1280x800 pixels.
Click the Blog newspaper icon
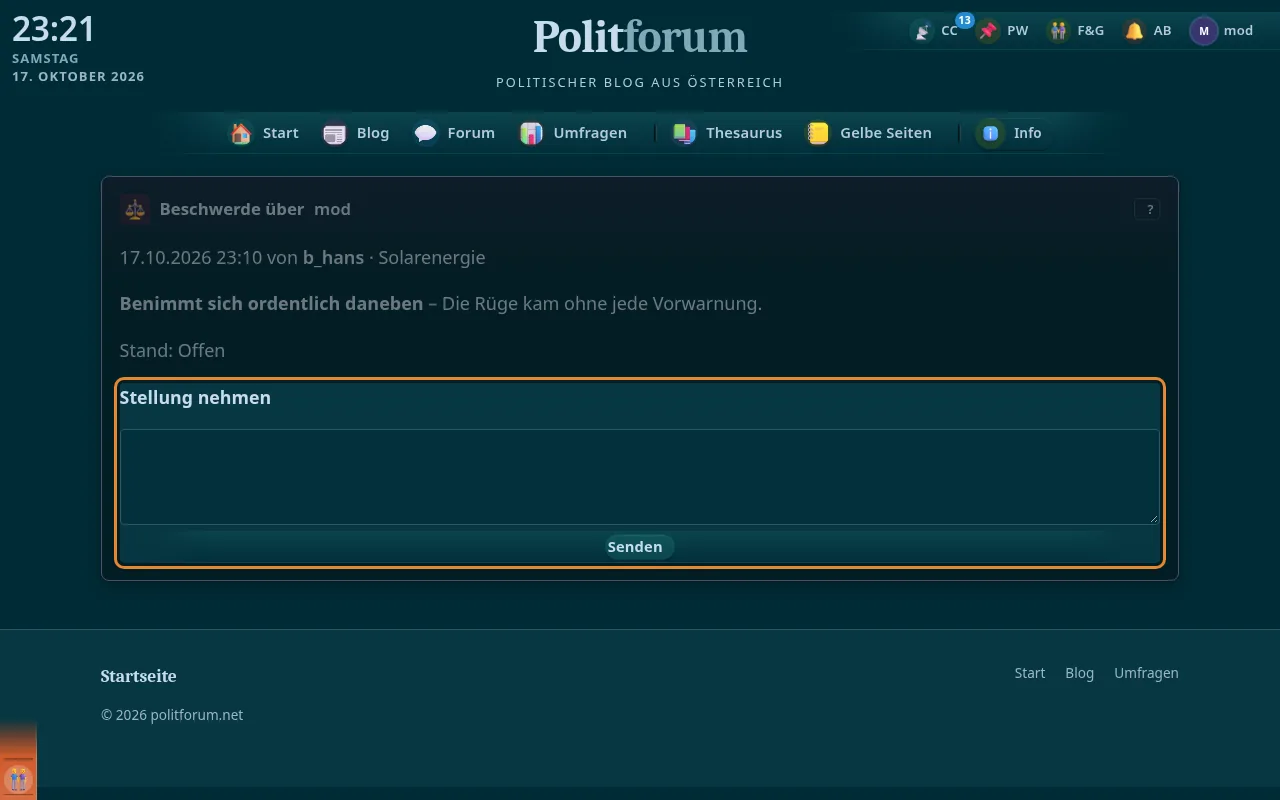point(334,133)
